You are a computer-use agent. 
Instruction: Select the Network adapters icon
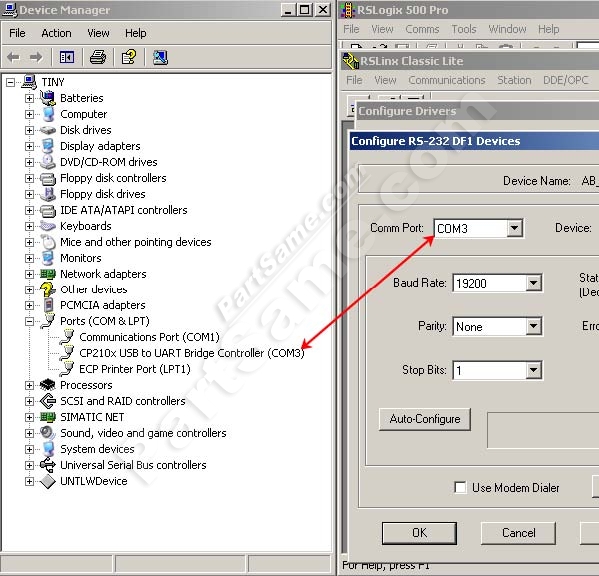(x=48, y=274)
